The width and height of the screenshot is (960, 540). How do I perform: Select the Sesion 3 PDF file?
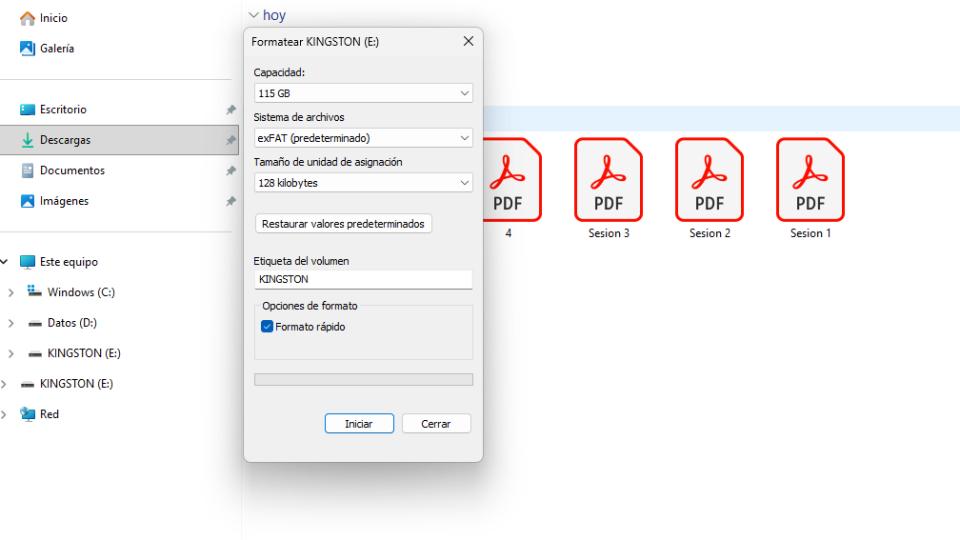(x=608, y=188)
